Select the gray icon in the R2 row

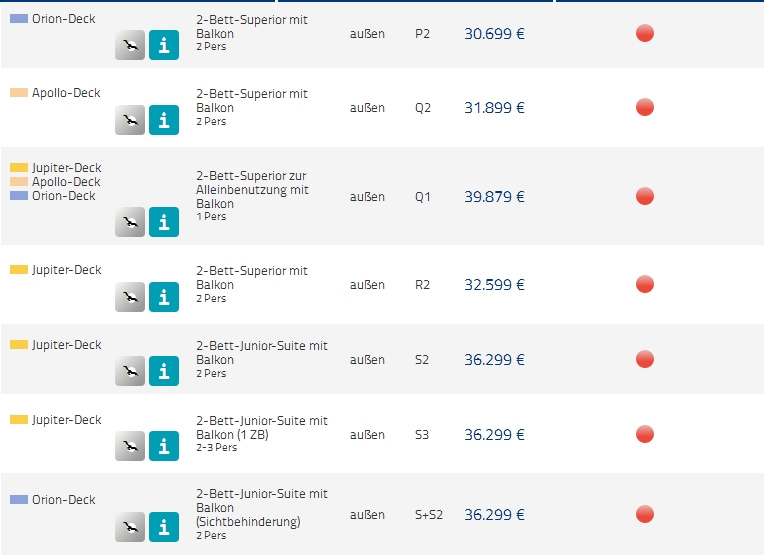[x=130, y=297]
